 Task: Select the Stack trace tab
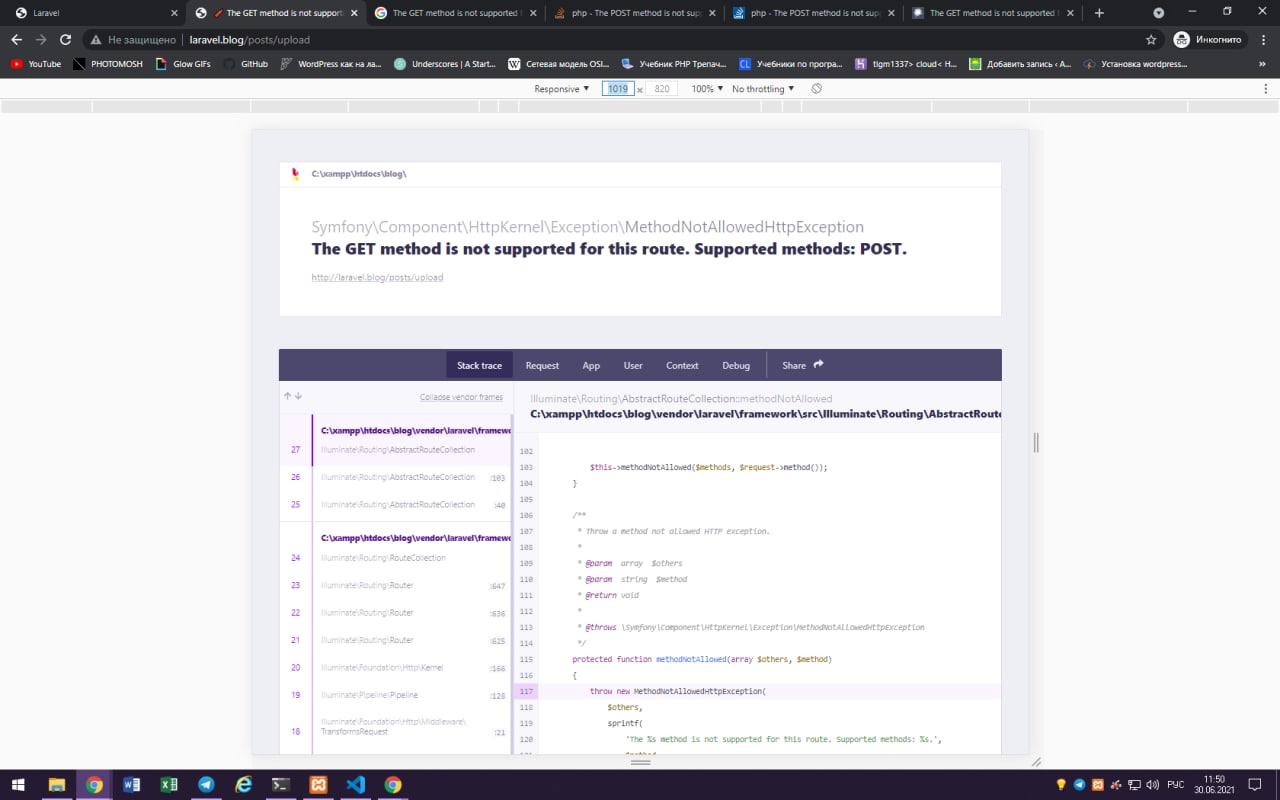click(479, 365)
